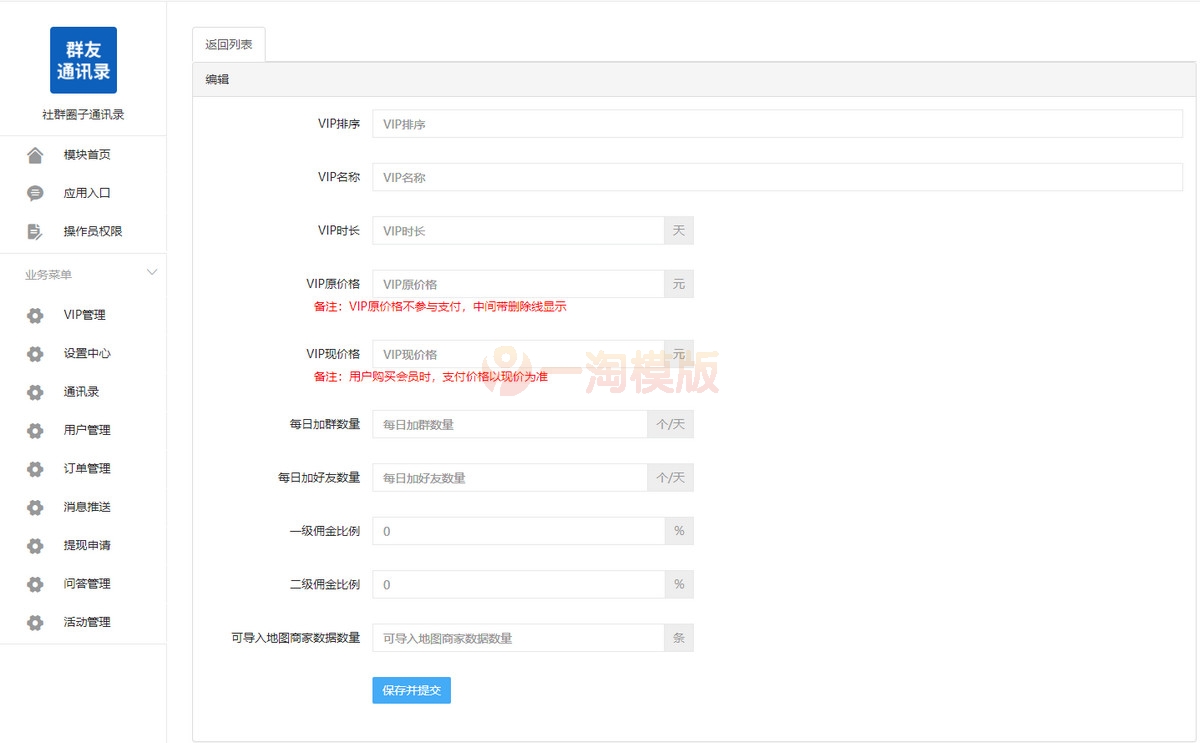This screenshot has height=743, width=1200.
Task: Click the gear icon beside 问答管理
Action: click(x=35, y=584)
